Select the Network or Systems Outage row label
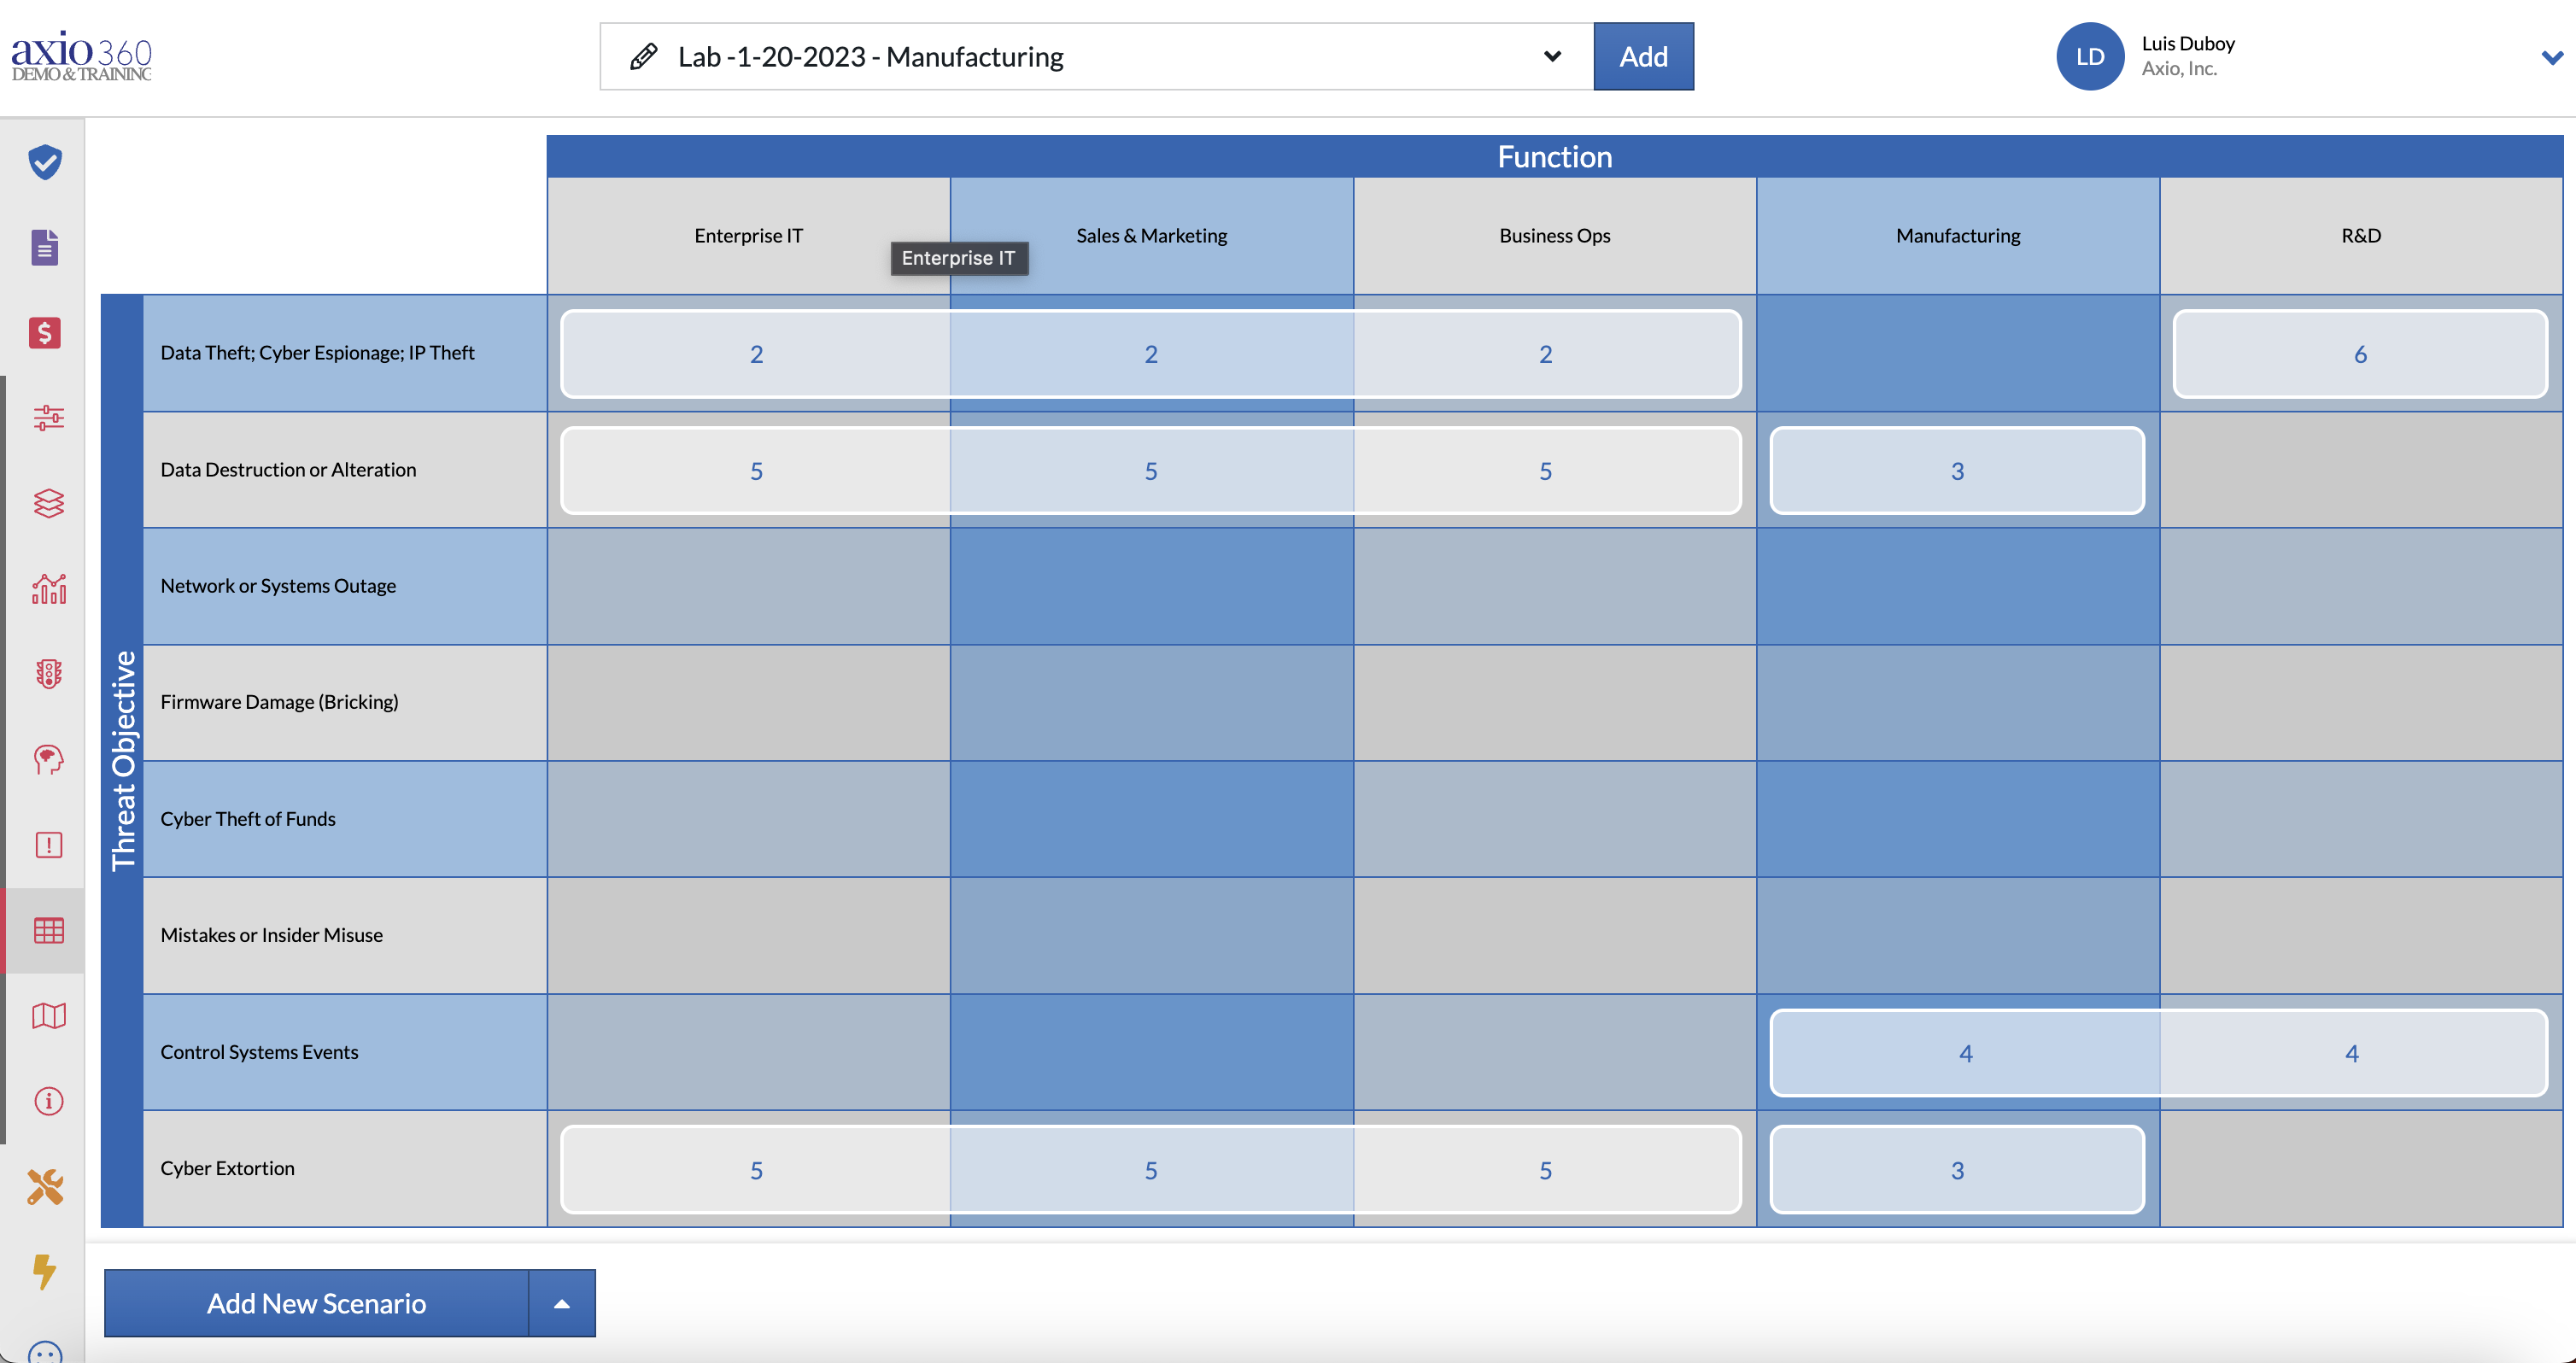The height and width of the screenshot is (1363, 2576). (345, 586)
